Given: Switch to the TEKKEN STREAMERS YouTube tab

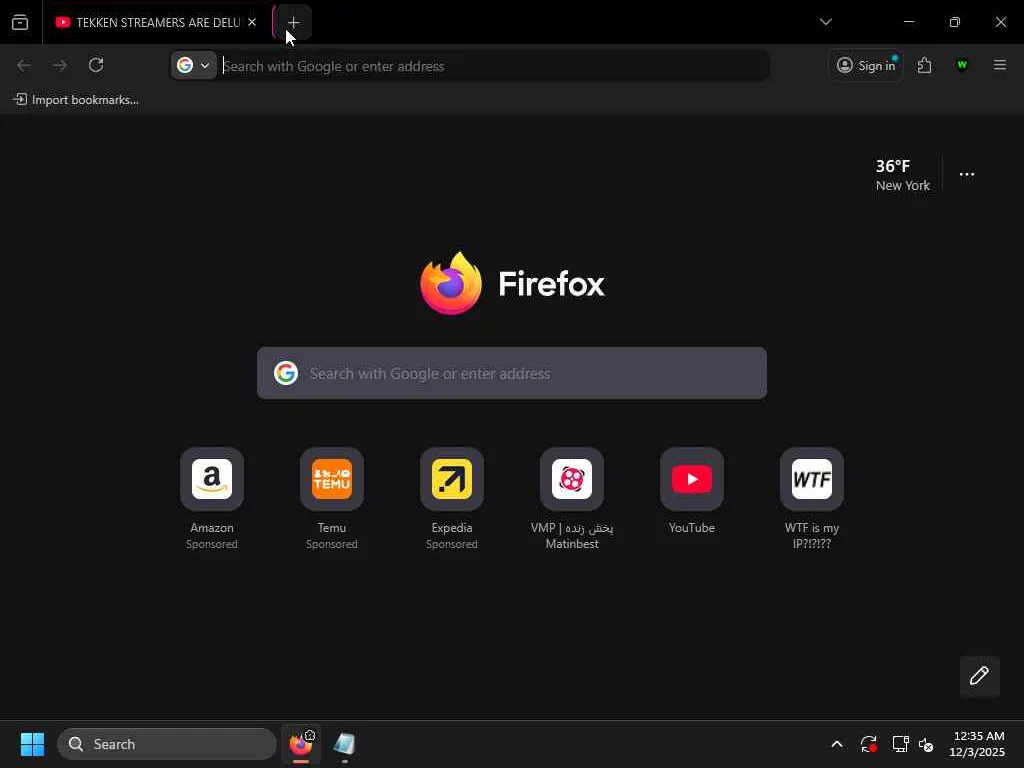Looking at the screenshot, I should pos(157,22).
